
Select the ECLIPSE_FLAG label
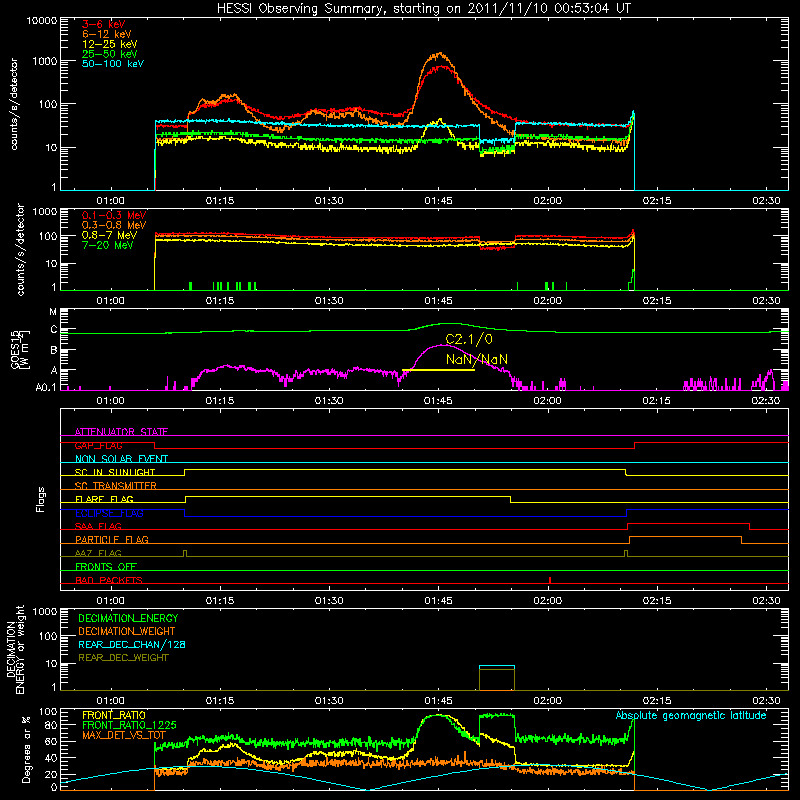[x=109, y=513]
